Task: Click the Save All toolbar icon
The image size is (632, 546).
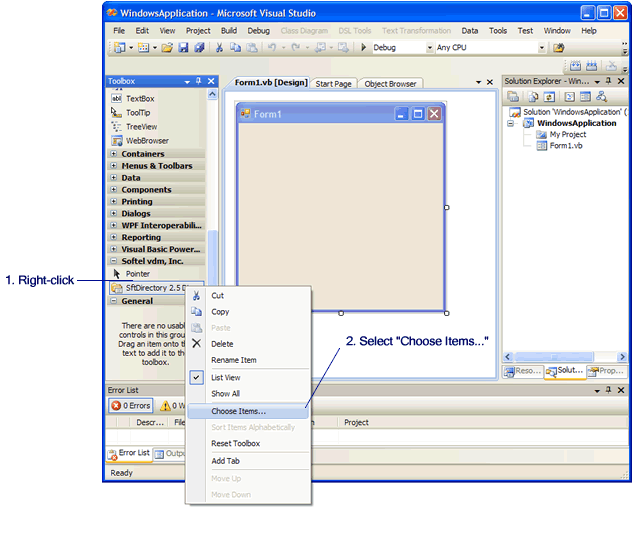Action: pos(199,48)
